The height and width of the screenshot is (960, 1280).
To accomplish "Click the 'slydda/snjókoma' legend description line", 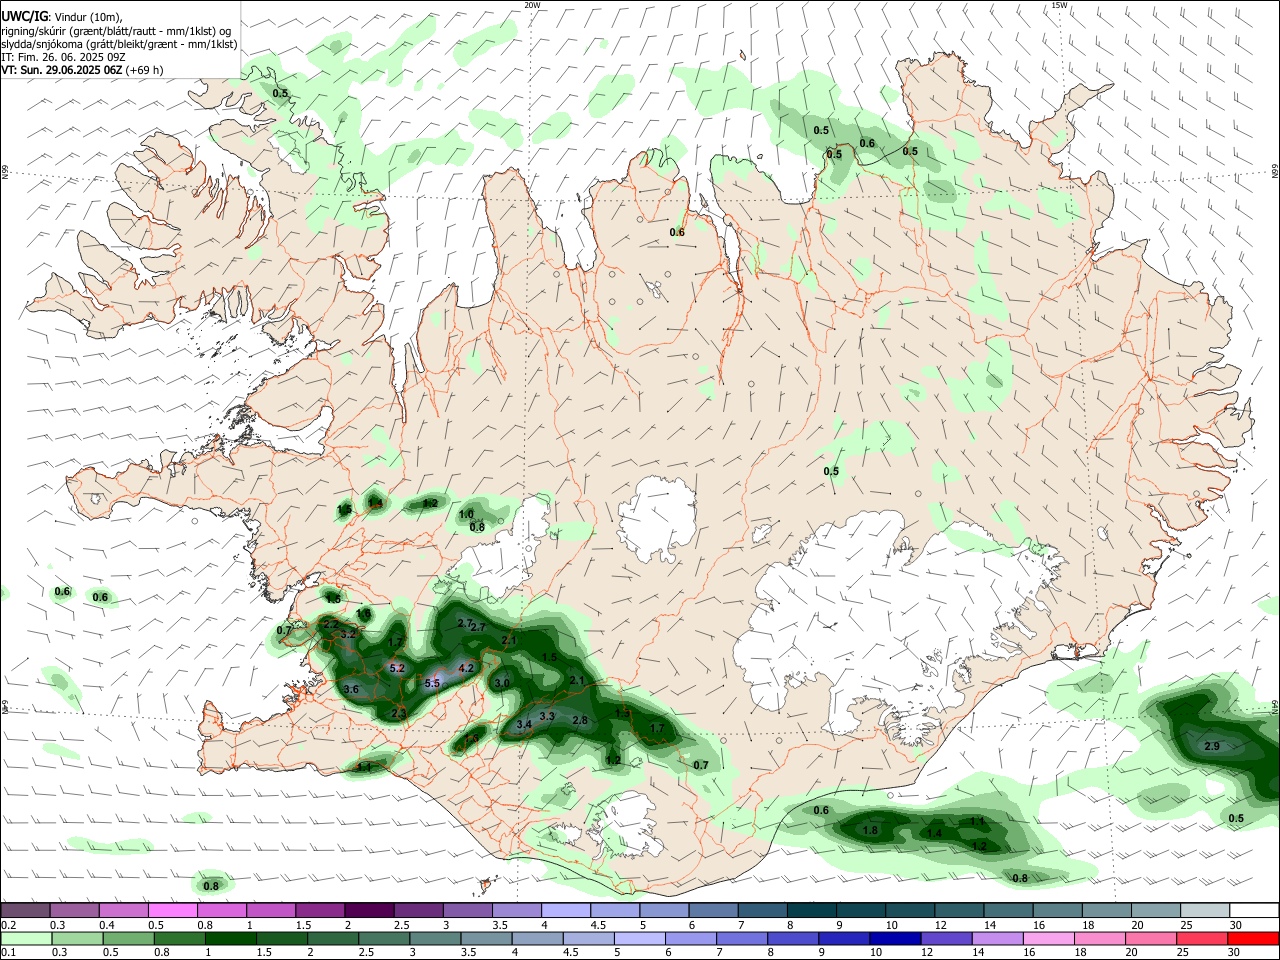I will coord(119,44).
